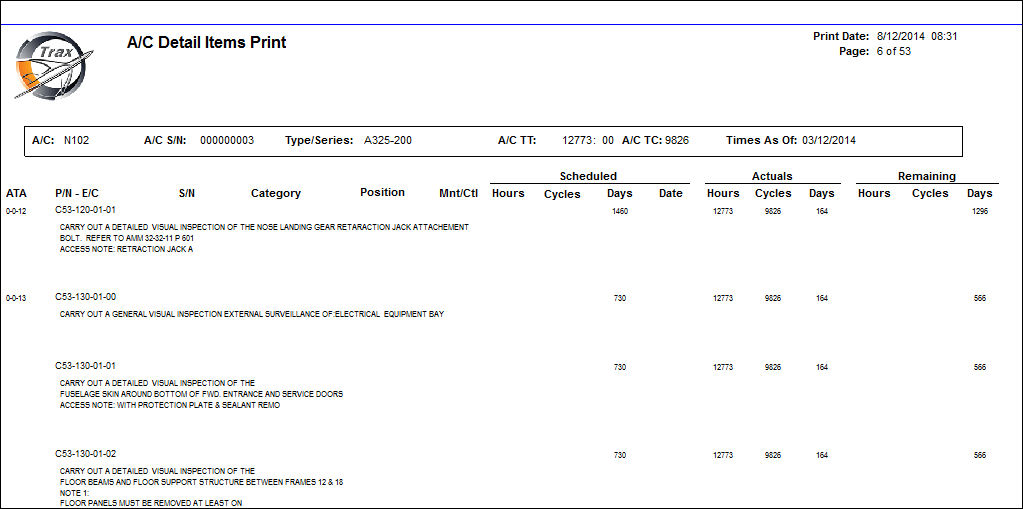Click the Scheduled group header
Image resolution: width=1023 pixels, height=509 pixels.
tap(588, 176)
